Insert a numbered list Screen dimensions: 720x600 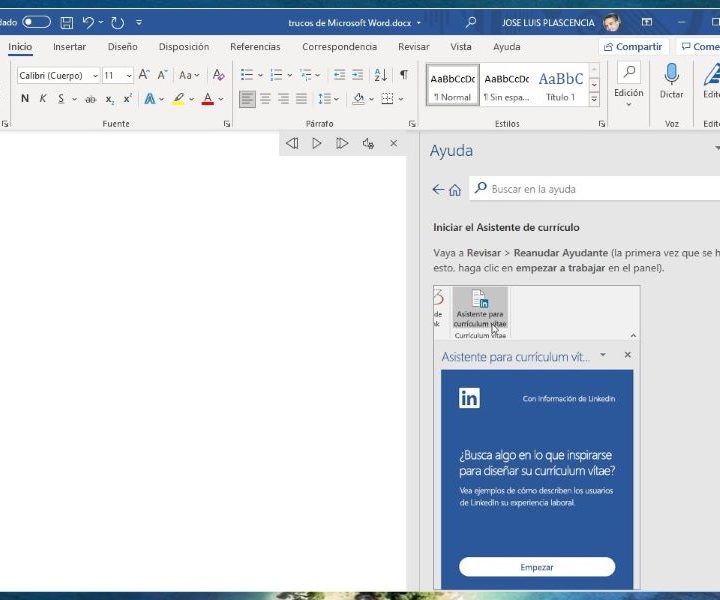tap(276, 74)
